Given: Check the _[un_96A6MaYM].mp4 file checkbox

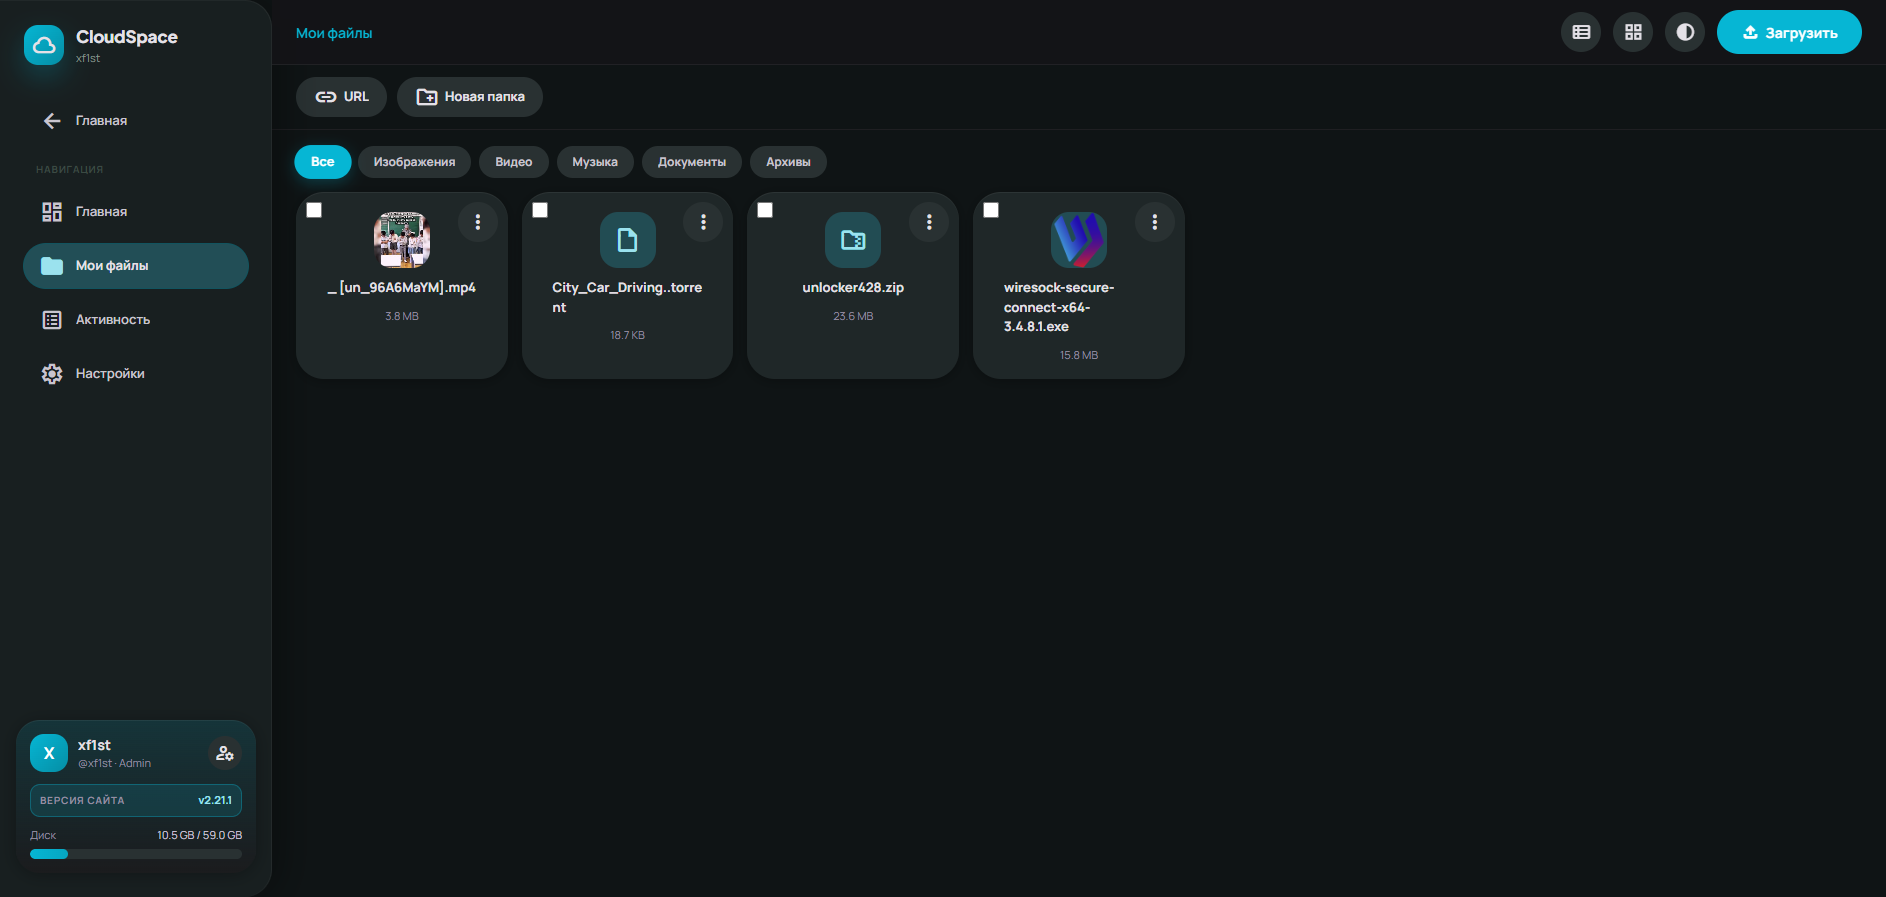Looking at the screenshot, I should (314, 210).
